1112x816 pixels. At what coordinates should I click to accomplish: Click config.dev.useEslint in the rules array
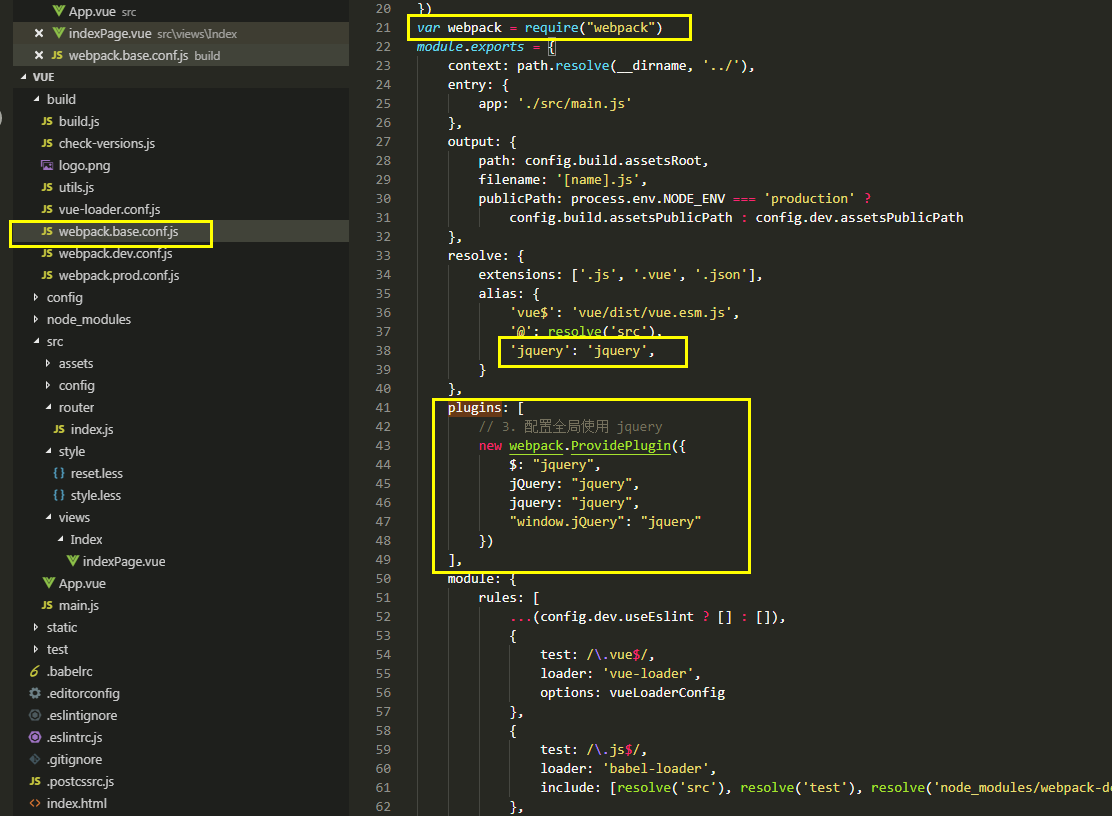coord(616,617)
